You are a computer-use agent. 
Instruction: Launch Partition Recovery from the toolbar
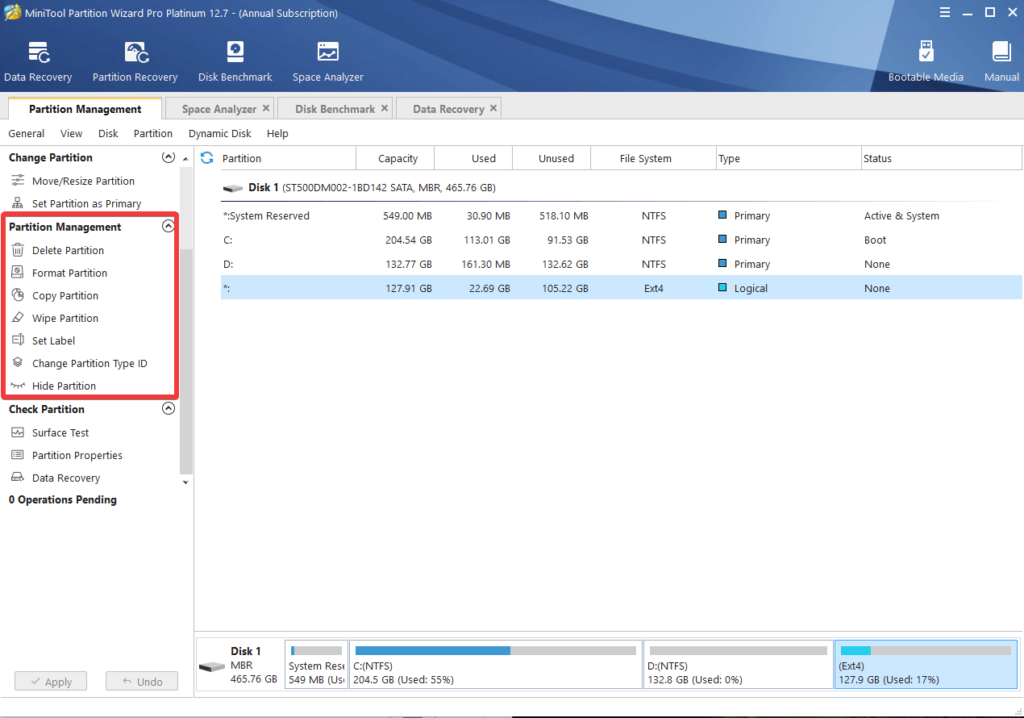coord(135,52)
